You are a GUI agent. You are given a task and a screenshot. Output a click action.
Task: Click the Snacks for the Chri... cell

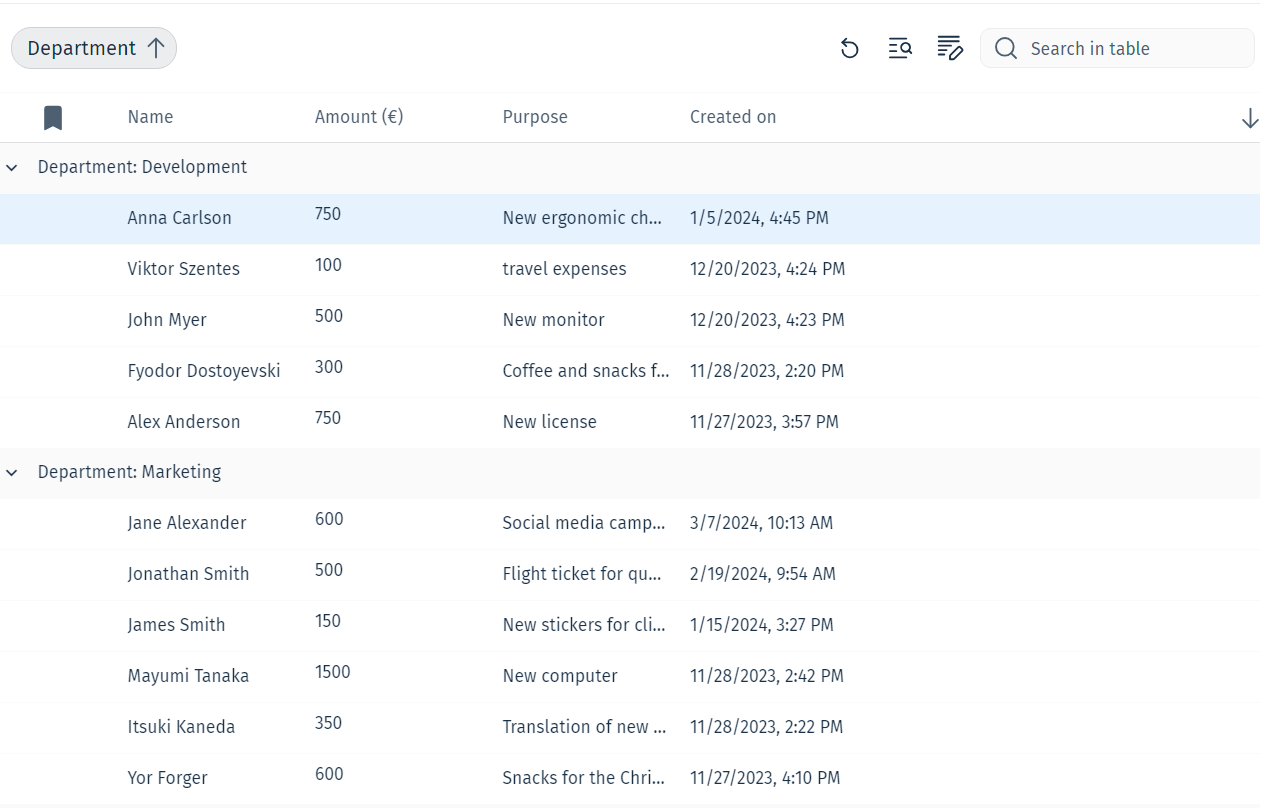click(x=584, y=778)
